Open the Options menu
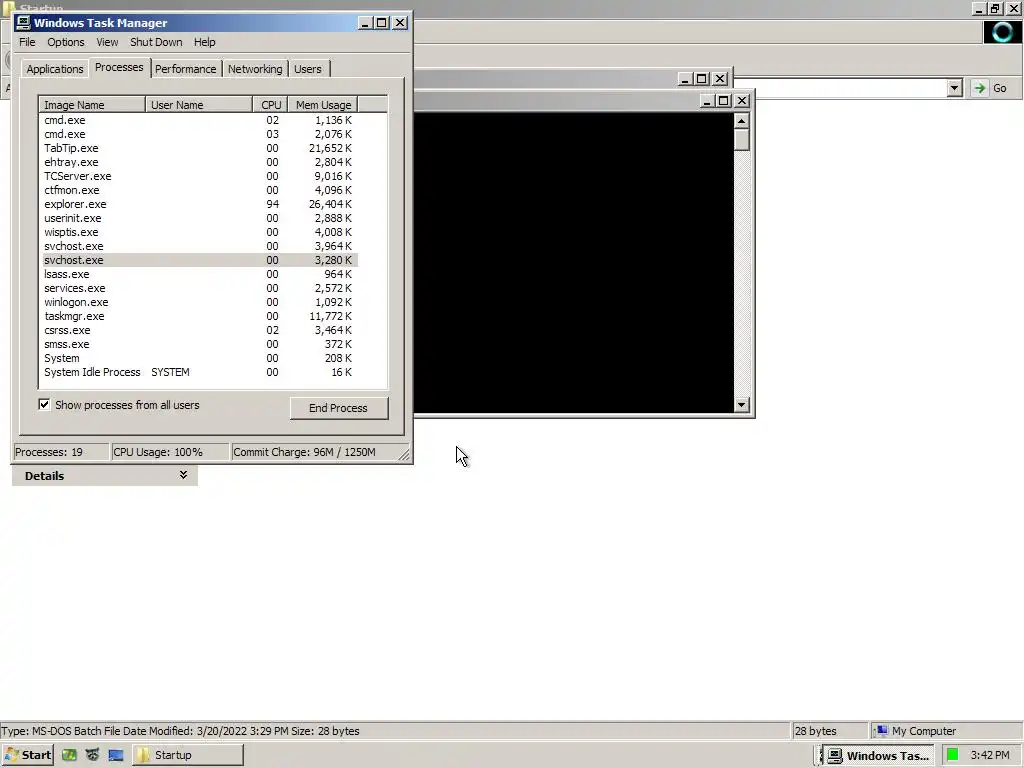1024x768 pixels. coord(65,42)
